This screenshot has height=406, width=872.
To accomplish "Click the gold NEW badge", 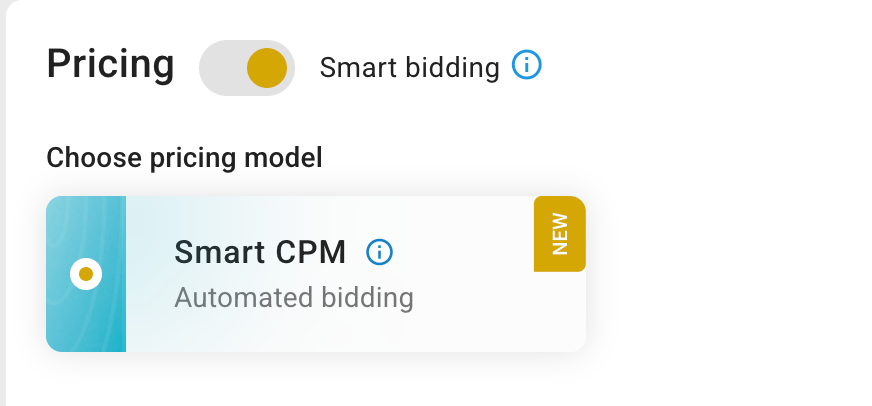I will 559,234.
